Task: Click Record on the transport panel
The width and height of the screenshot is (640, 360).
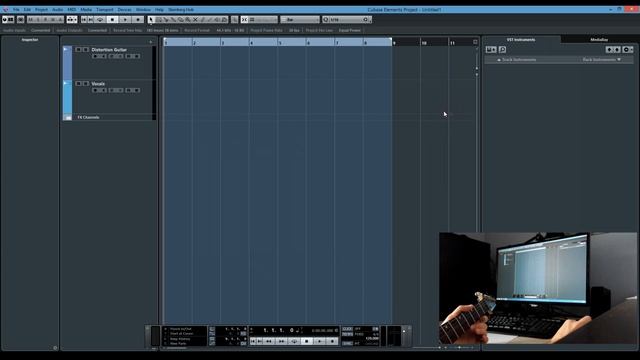Action: tap(332, 341)
